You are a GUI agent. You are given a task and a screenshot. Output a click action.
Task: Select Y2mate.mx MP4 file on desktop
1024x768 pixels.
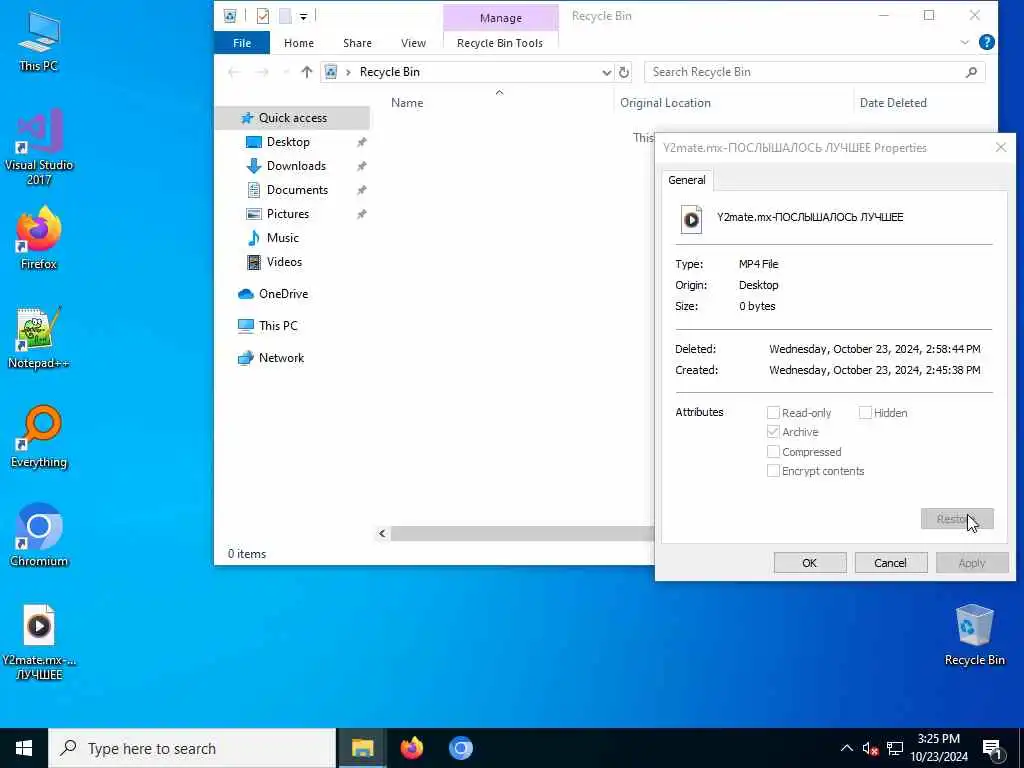[39, 642]
